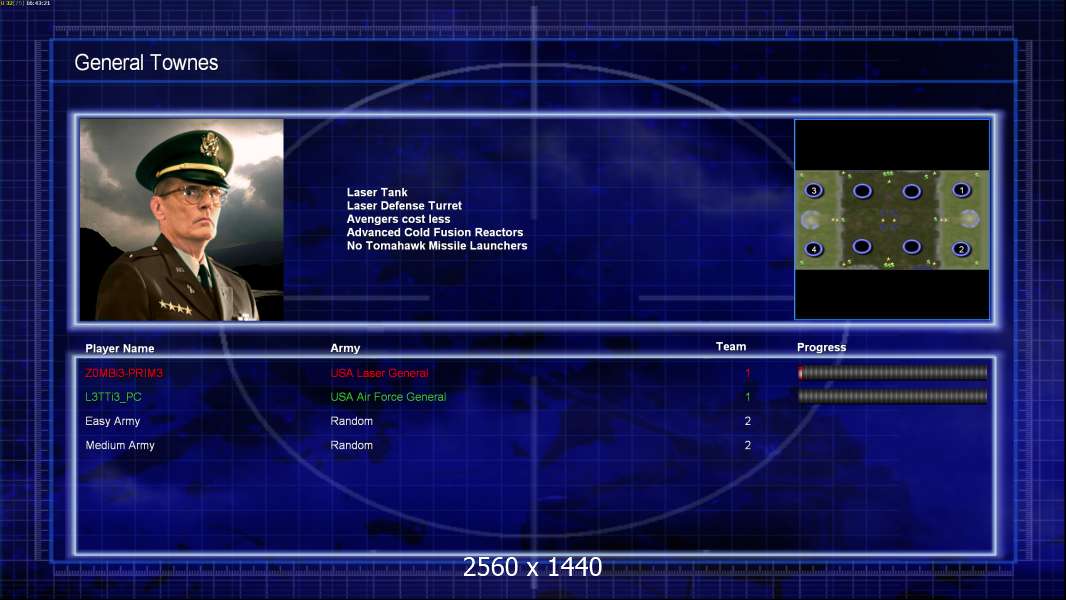Click "Random" in the Easy Army row

coord(351,421)
